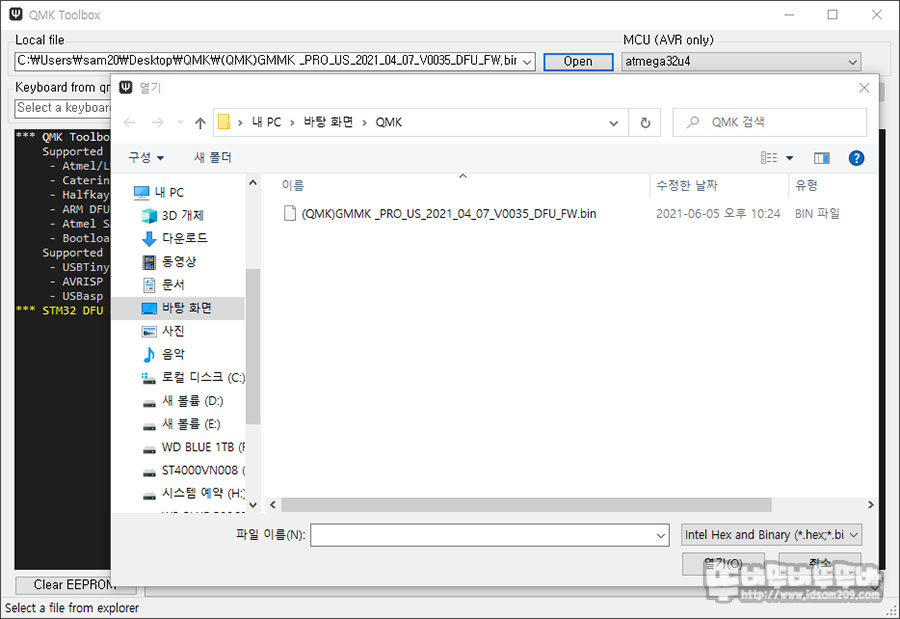Toggle the preview pane icon
Viewport: 900px width, 619px height.
821,158
